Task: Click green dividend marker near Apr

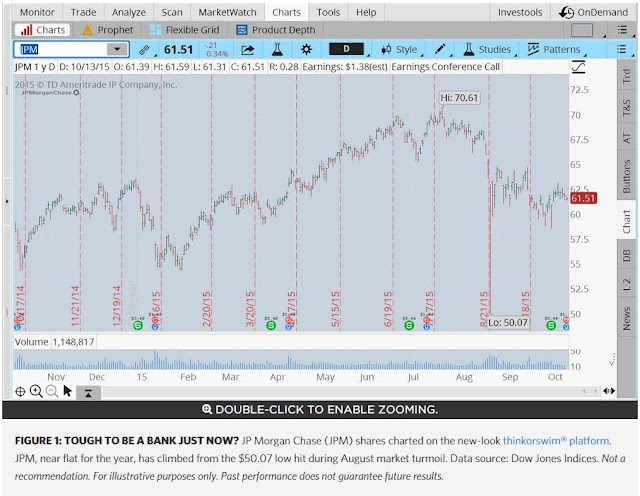Action: [271, 325]
